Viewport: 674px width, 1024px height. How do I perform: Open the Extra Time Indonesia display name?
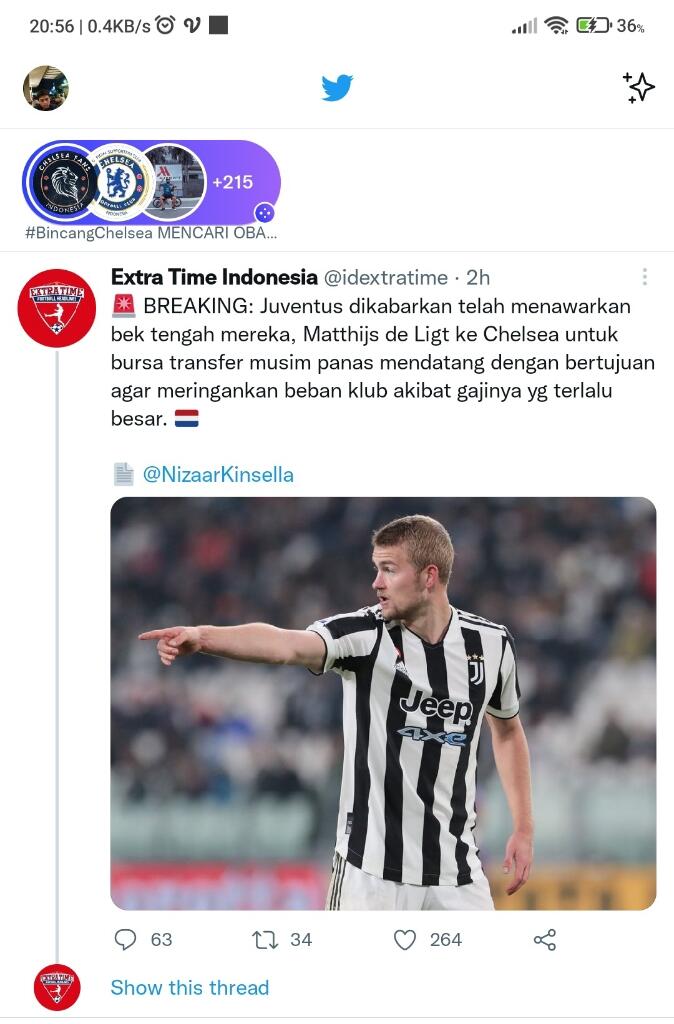pyautogui.click(x=214, y=277)
